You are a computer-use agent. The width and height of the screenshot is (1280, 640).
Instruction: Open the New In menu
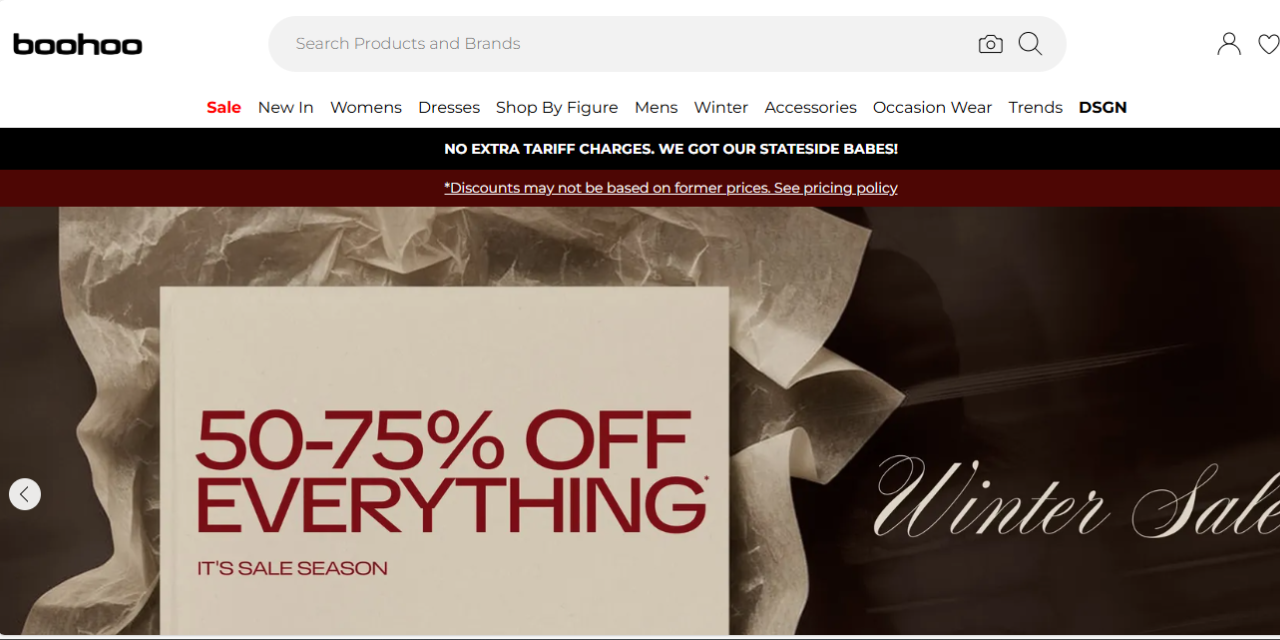[286, 107]
